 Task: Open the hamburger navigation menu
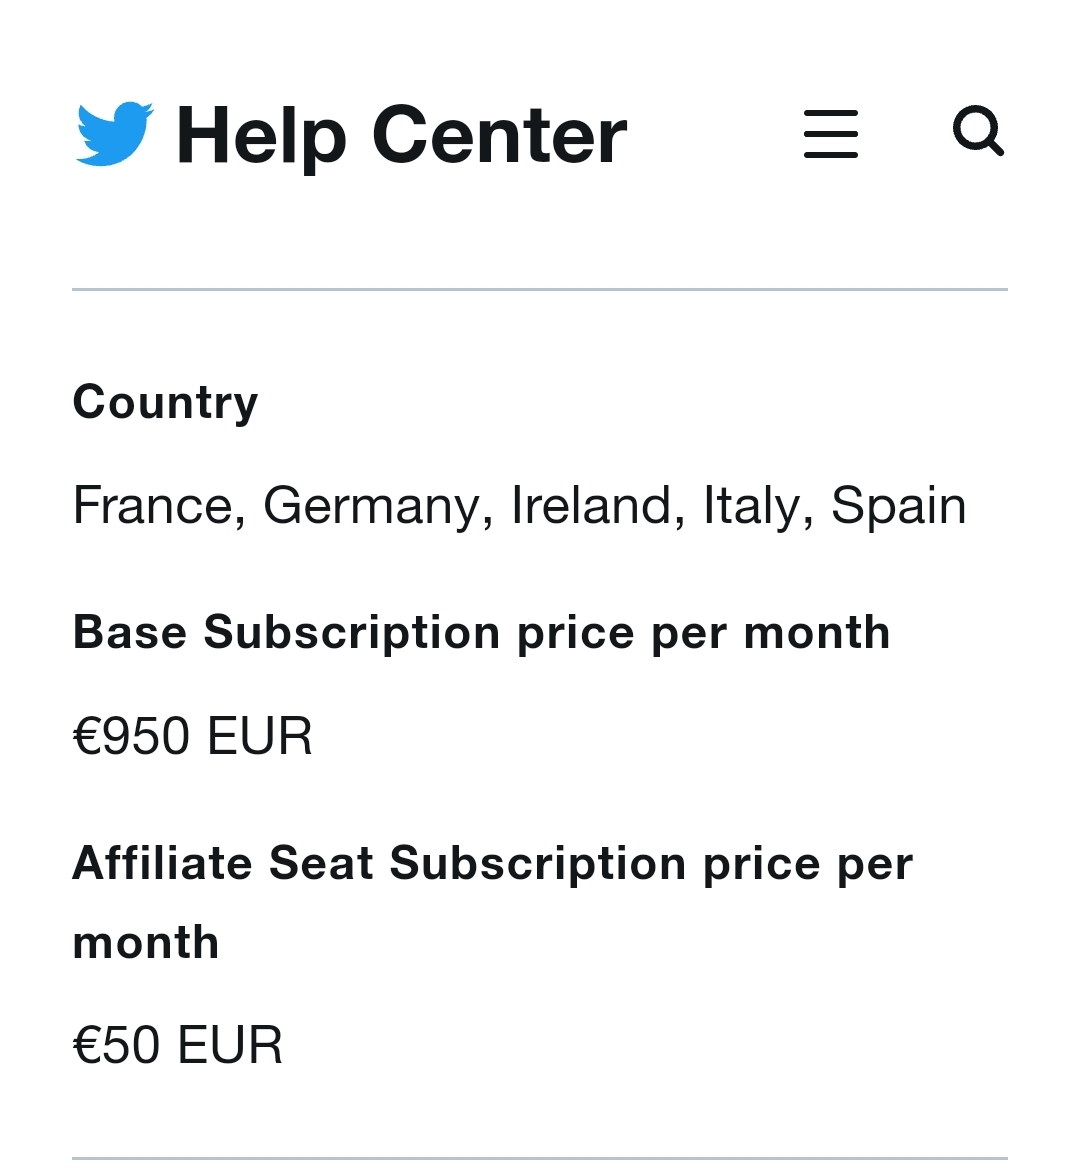[831, 134]
